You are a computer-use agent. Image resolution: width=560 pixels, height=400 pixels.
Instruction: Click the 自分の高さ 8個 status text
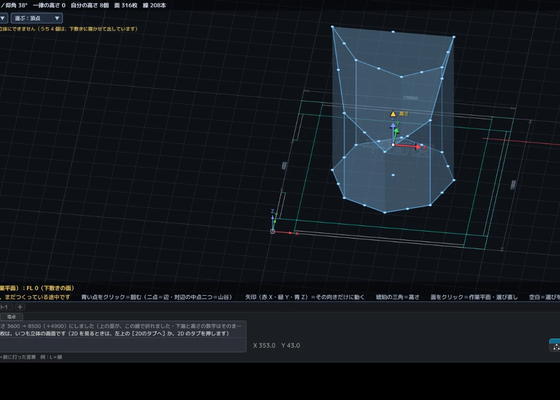tap(90, 5)
